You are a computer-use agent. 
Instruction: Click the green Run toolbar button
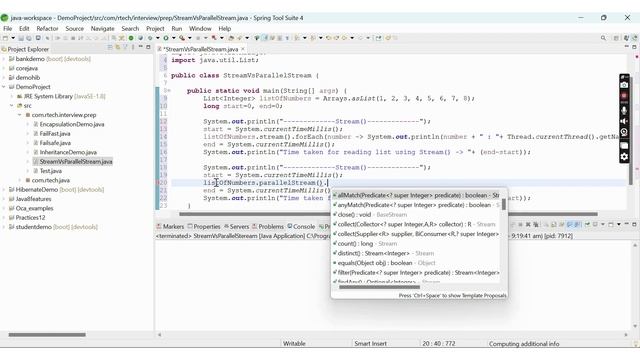pyautogui.click(x=166, y=38)
